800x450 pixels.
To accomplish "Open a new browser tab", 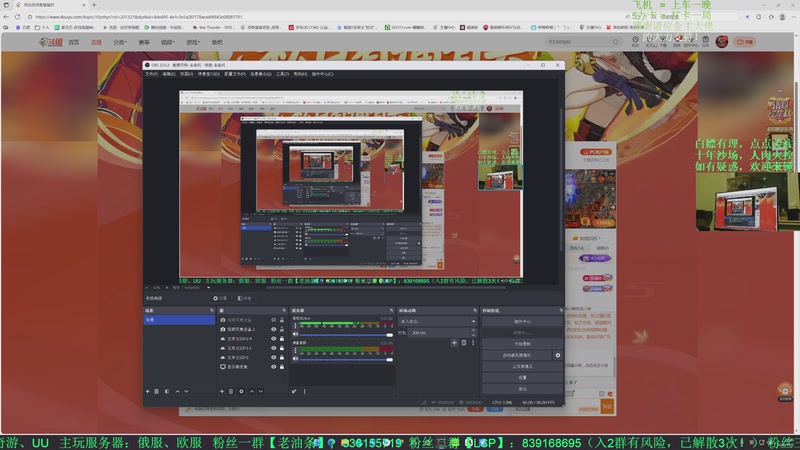I will click(x=94, y=5).
